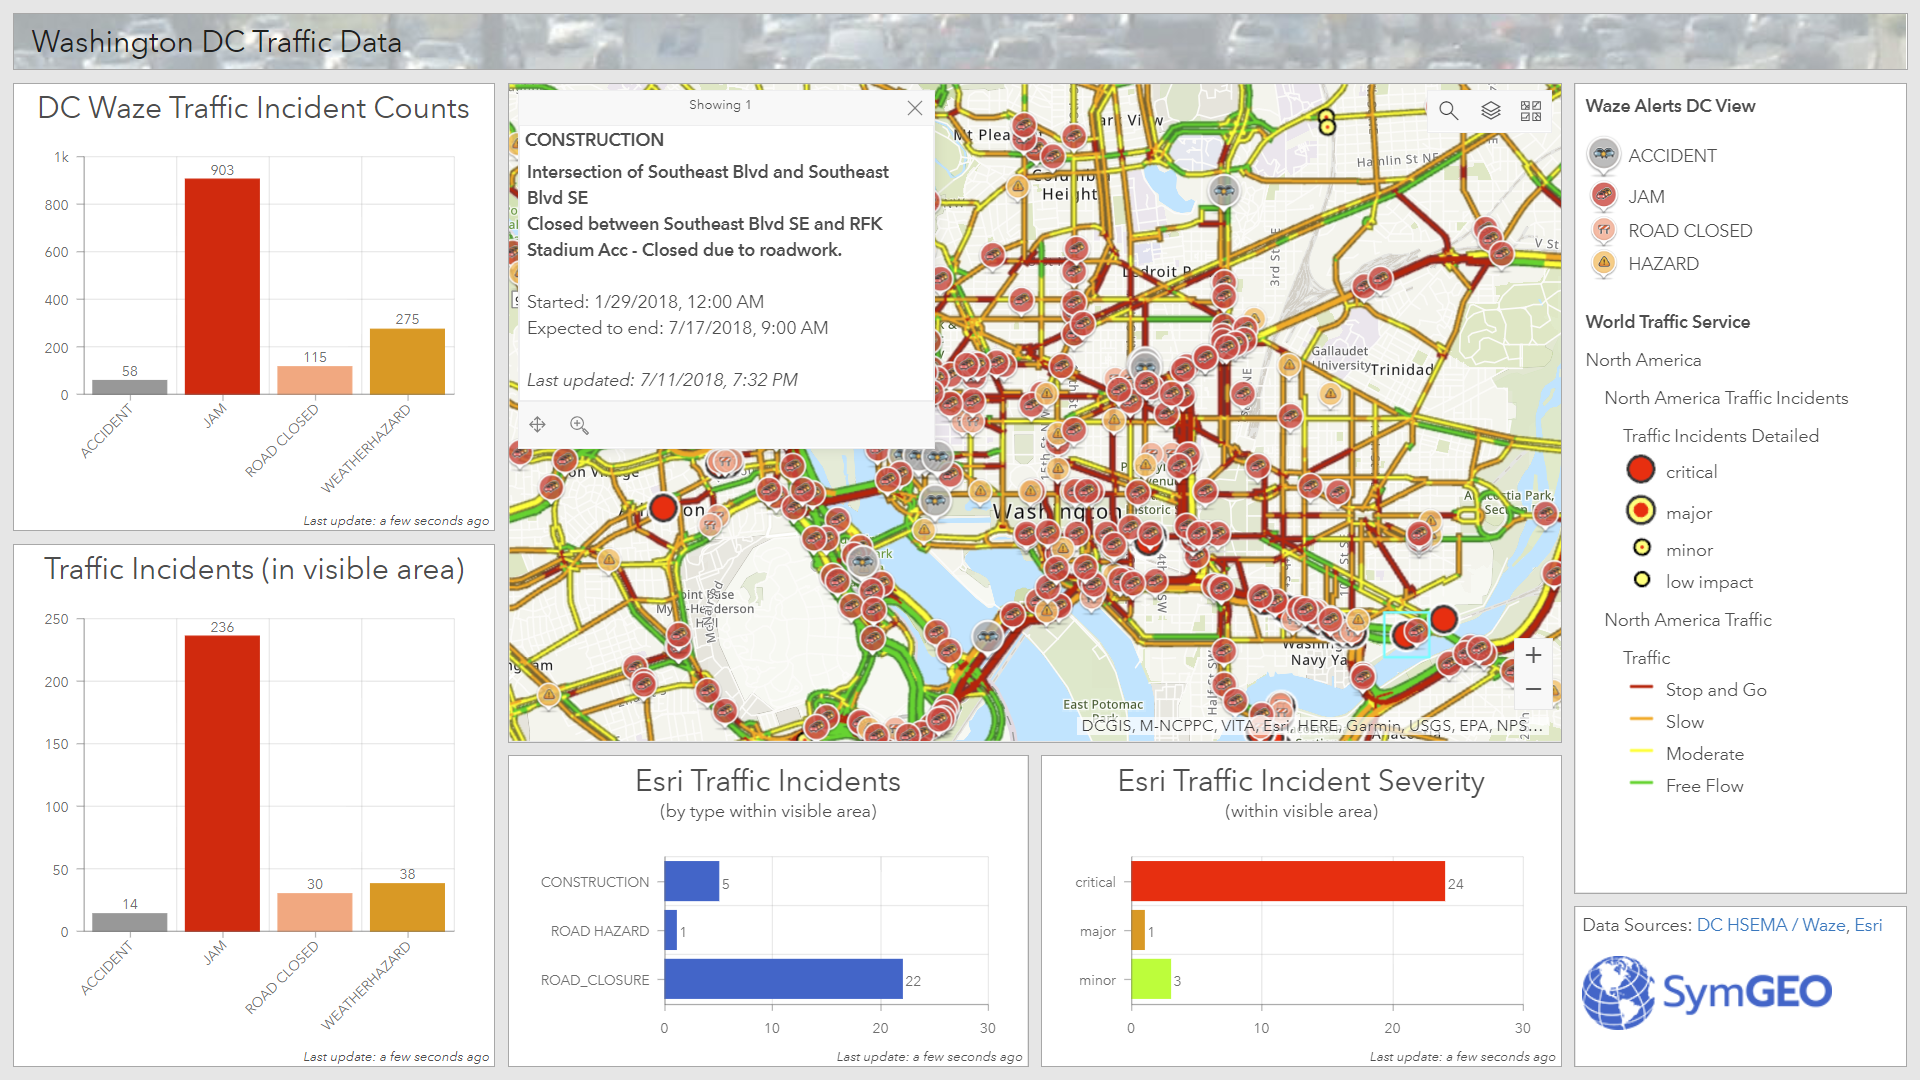Screen dimensions: 1920x1080
Task: Open the basemap gallery icon on the map
Action: 1529,111
